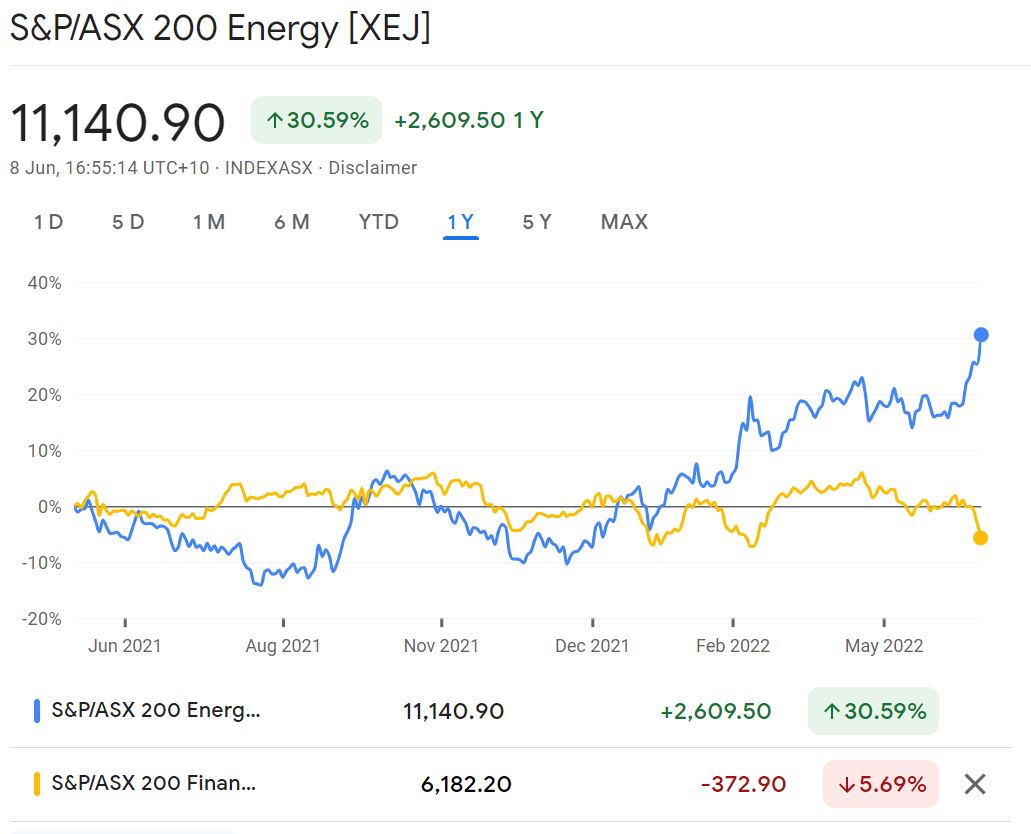
Task: Choose the 1M chart range
Action: [x=209, y=222]
